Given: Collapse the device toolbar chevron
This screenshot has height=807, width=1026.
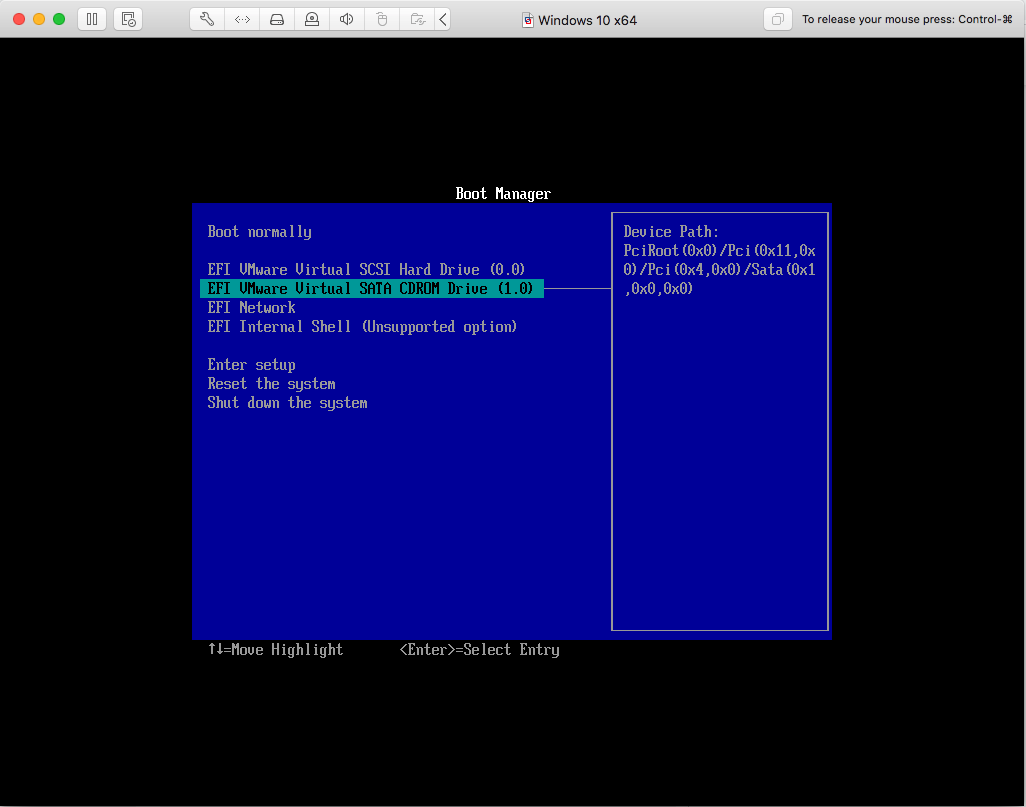Looking at the screenshot, I should [x=443, y=19].
